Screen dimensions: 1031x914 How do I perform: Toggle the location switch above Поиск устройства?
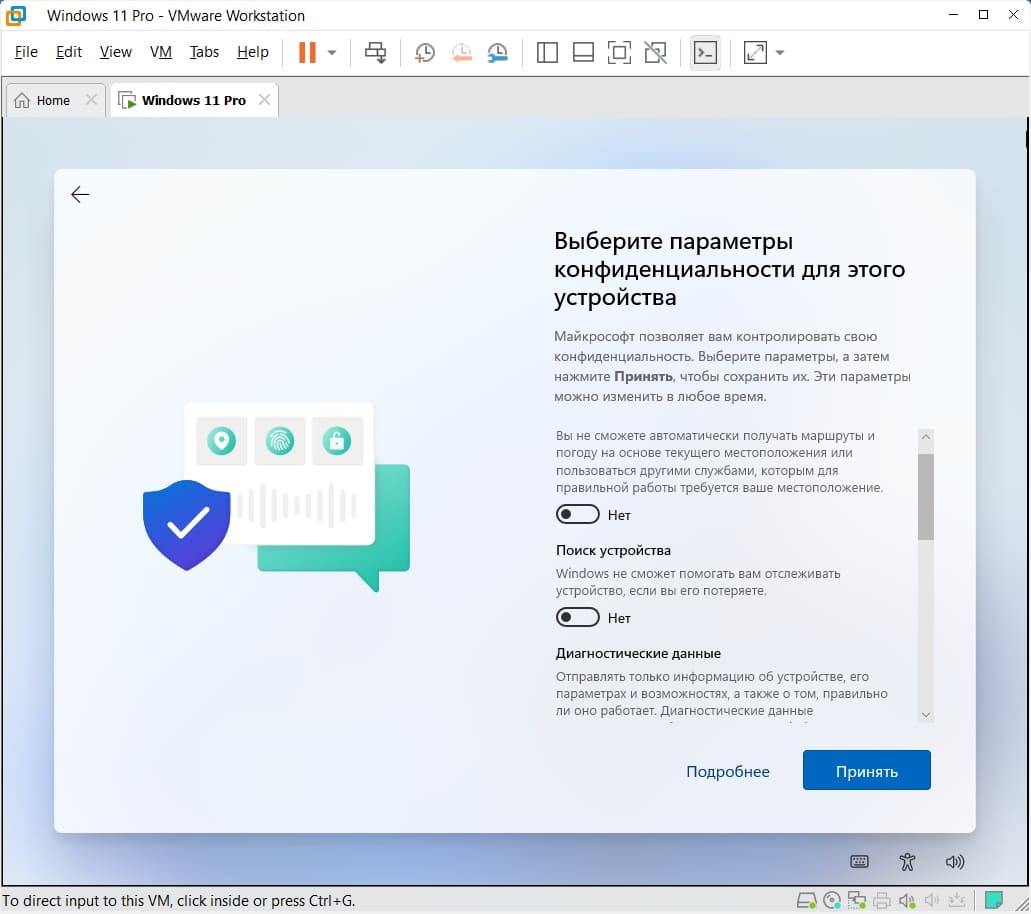577,514
